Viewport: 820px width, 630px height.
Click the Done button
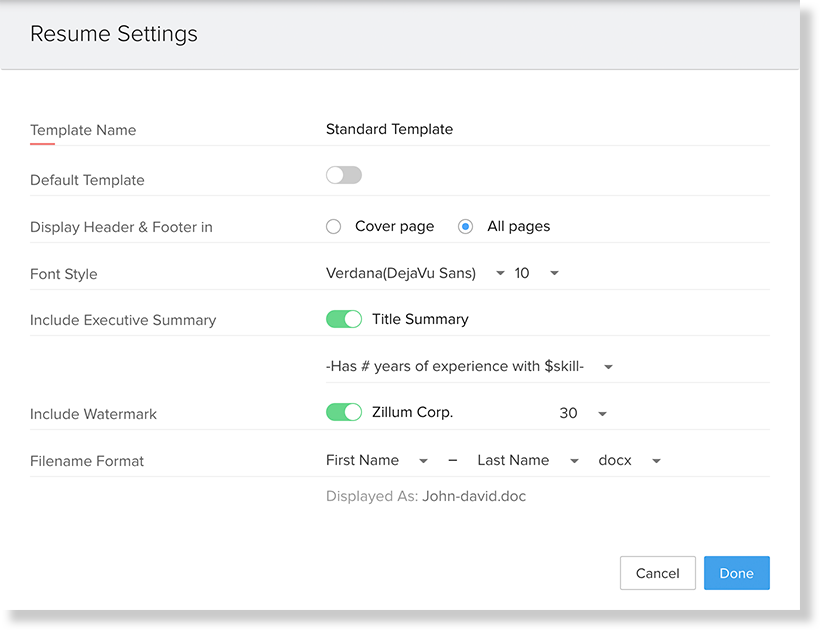click(x=736, y=573)
